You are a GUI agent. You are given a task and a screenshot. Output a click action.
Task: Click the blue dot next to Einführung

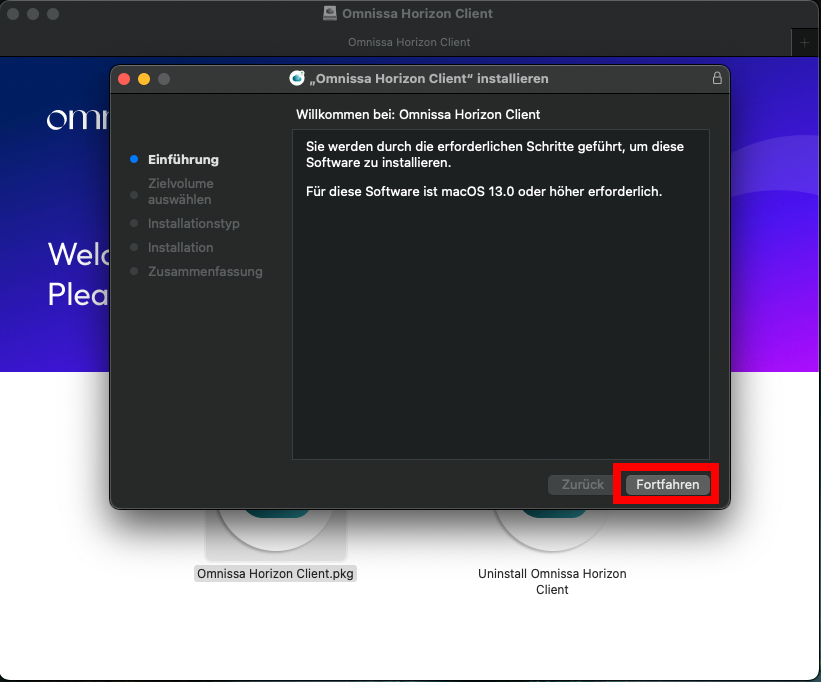(135, 160)
